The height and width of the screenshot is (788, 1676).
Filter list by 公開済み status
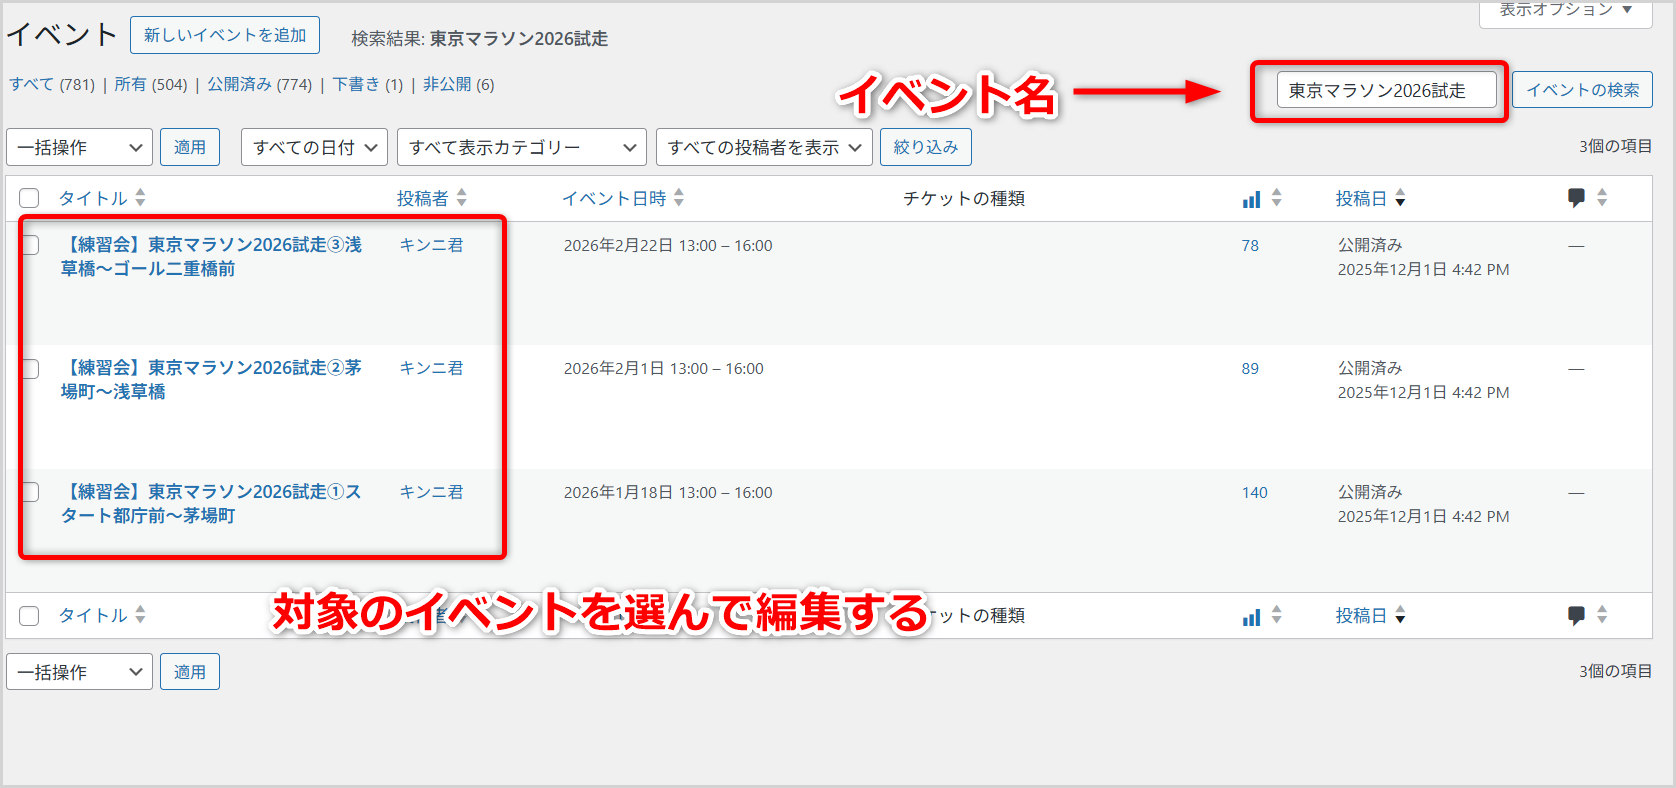(239, 85)
